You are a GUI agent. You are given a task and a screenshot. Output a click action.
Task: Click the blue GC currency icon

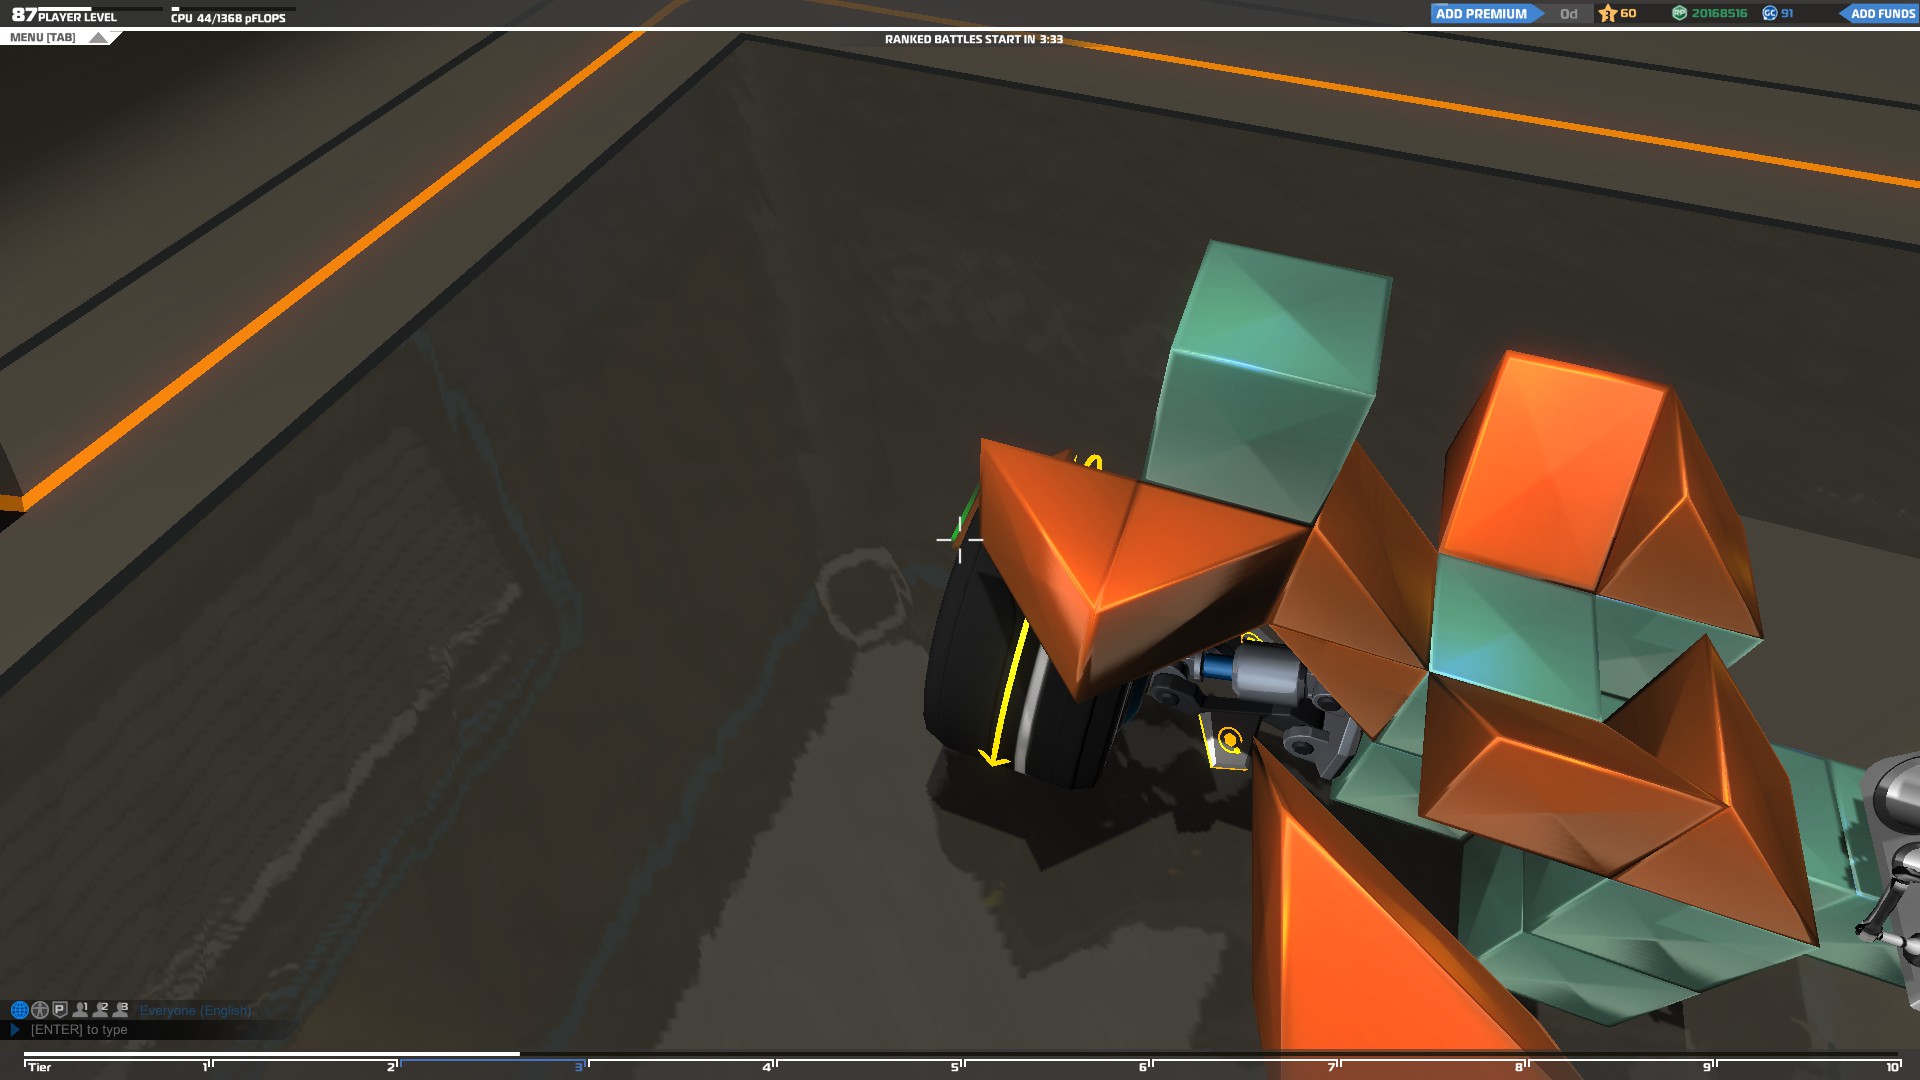click(x=1770, y=13)
